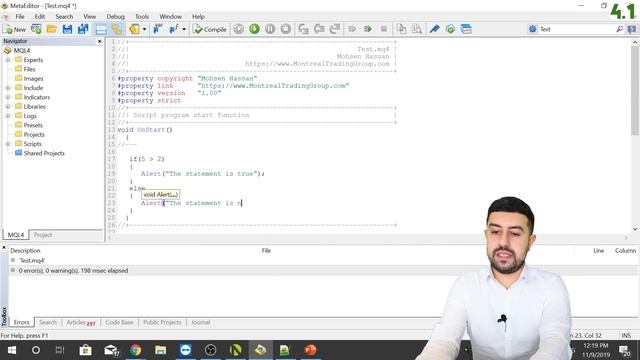
Task: Open the Window menu
Action: [x=170, y=16]
